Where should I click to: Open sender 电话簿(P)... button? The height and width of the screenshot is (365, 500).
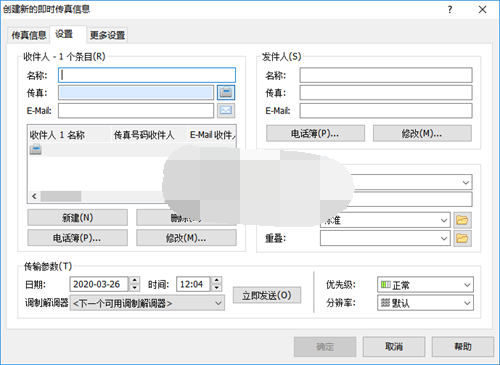[x=315, y=133]
